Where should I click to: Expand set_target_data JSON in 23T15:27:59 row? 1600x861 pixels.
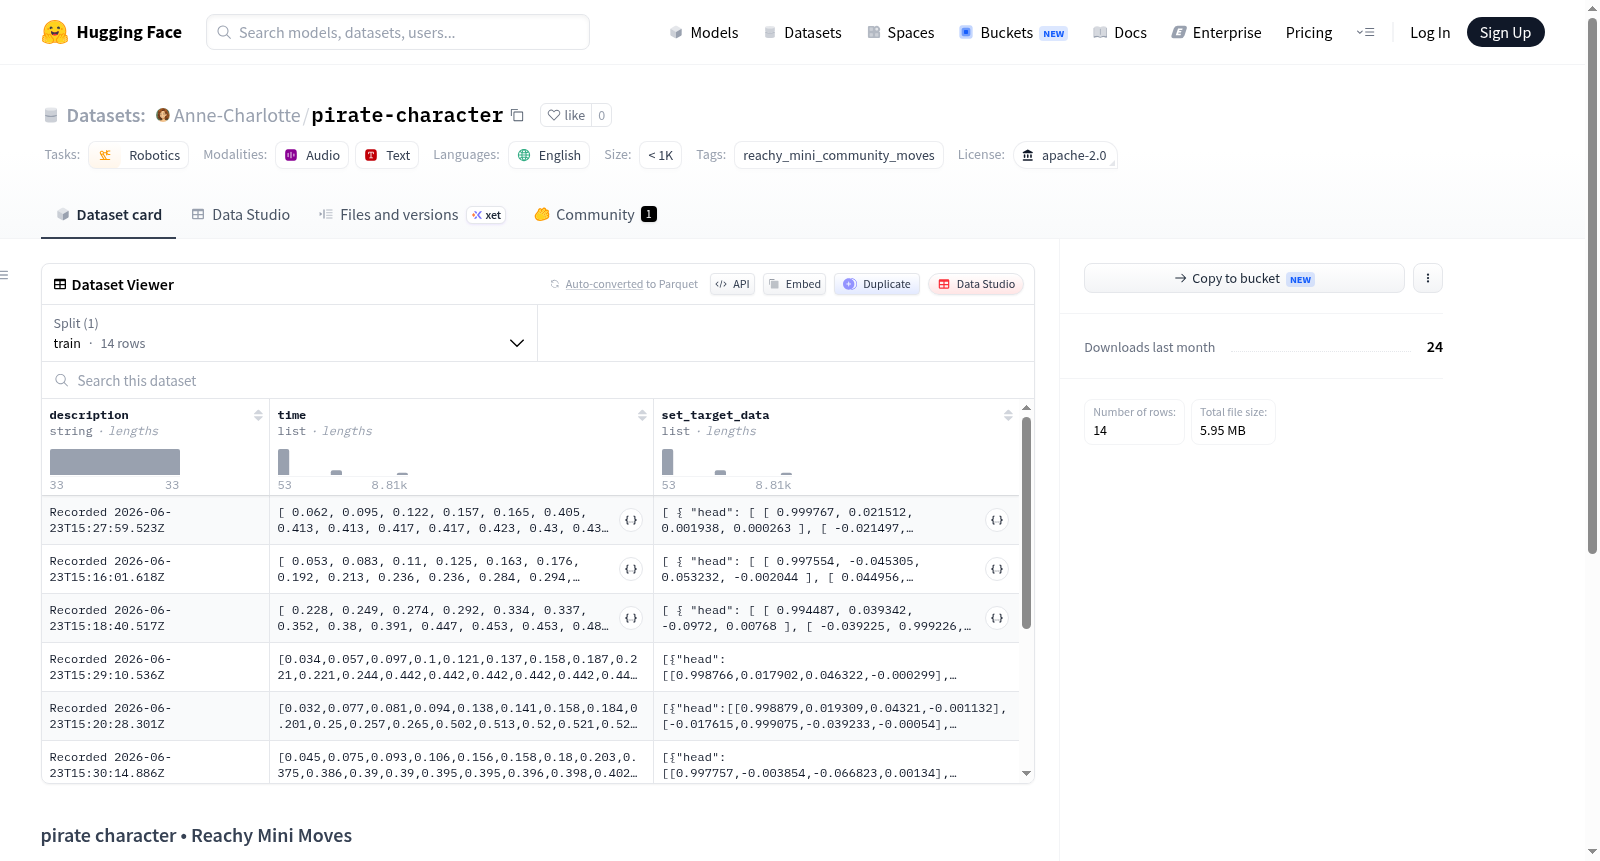(x=997, y=520)
